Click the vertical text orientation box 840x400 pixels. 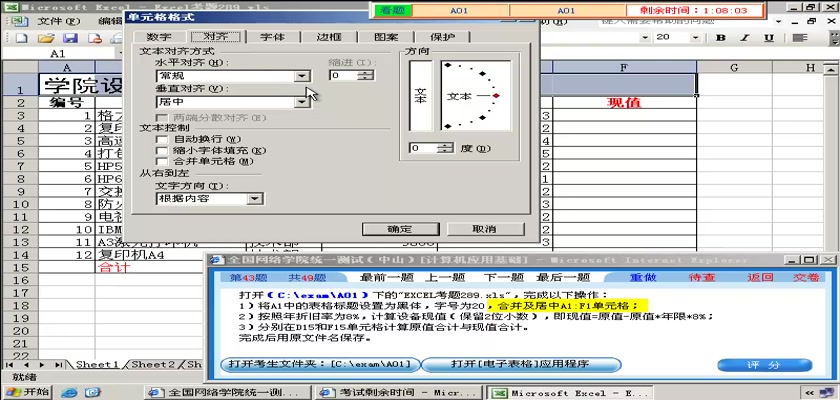pos(421,95)
